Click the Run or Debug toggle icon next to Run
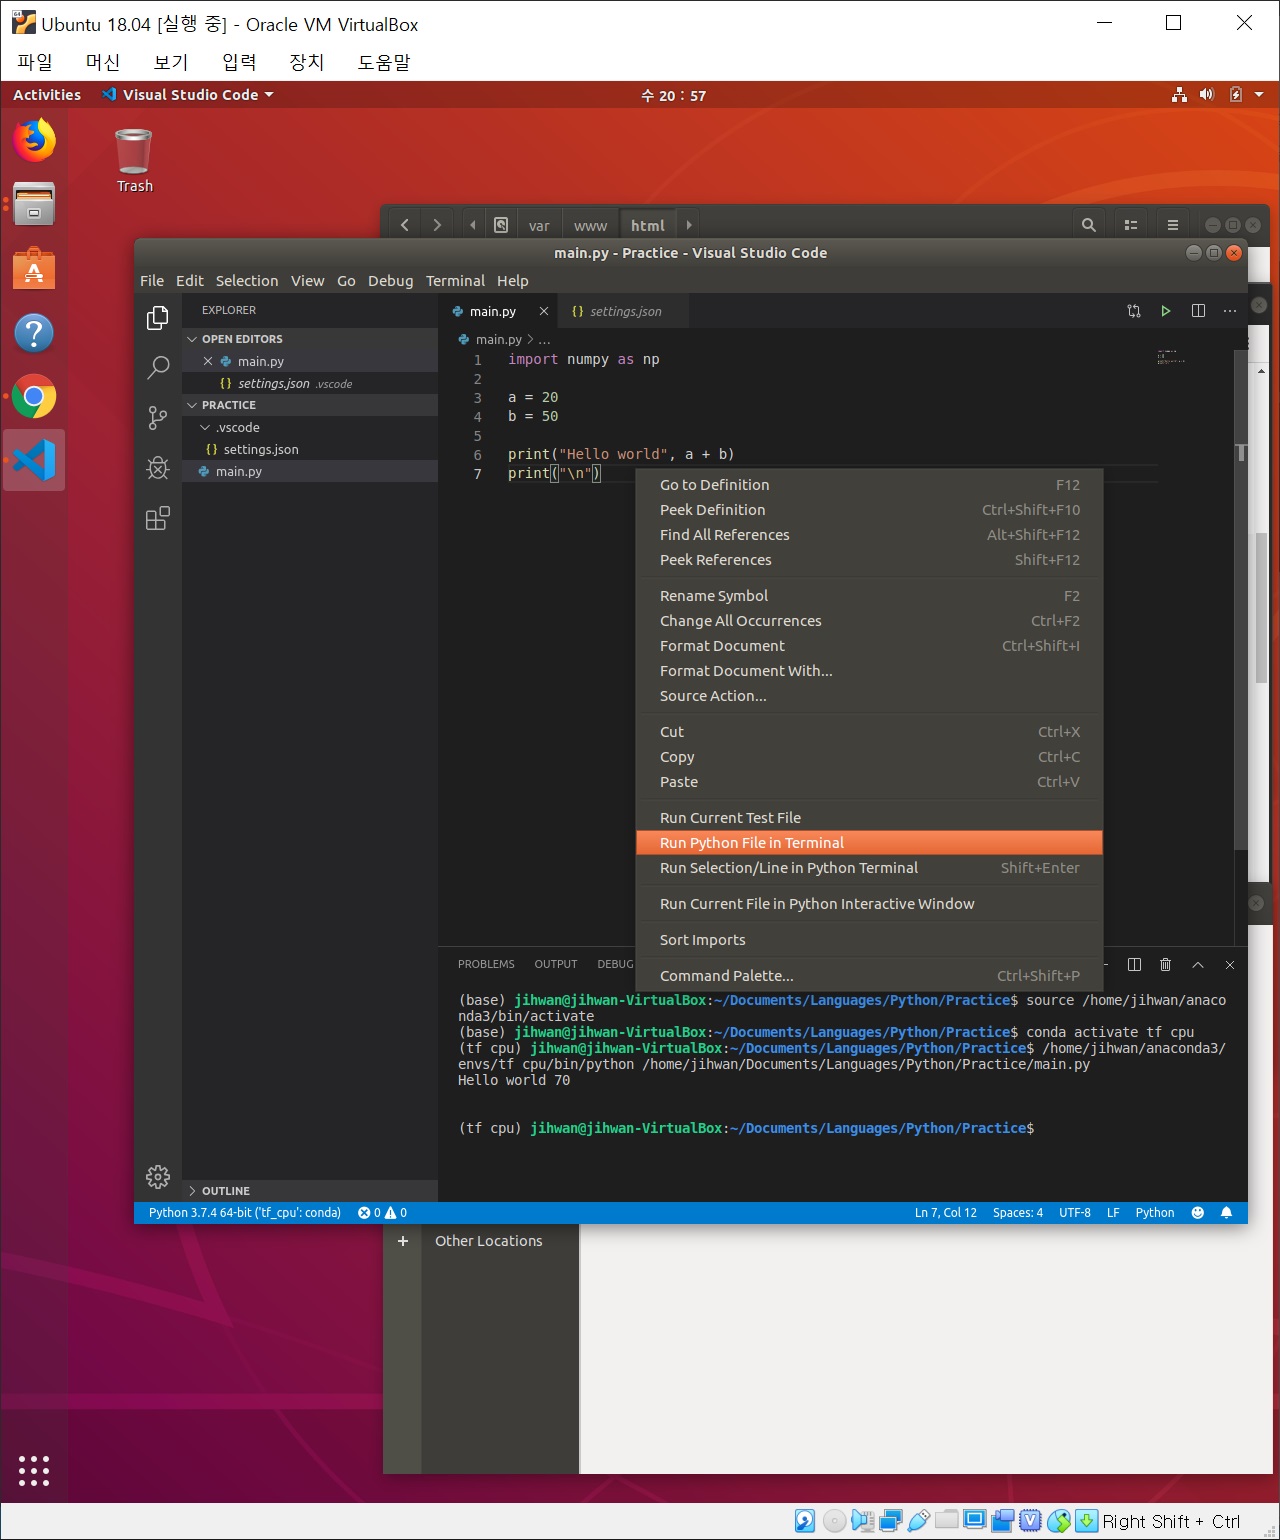The width and height of the screenshot is (1280, 1540). pyautogui.click(x=1133, y=311)
